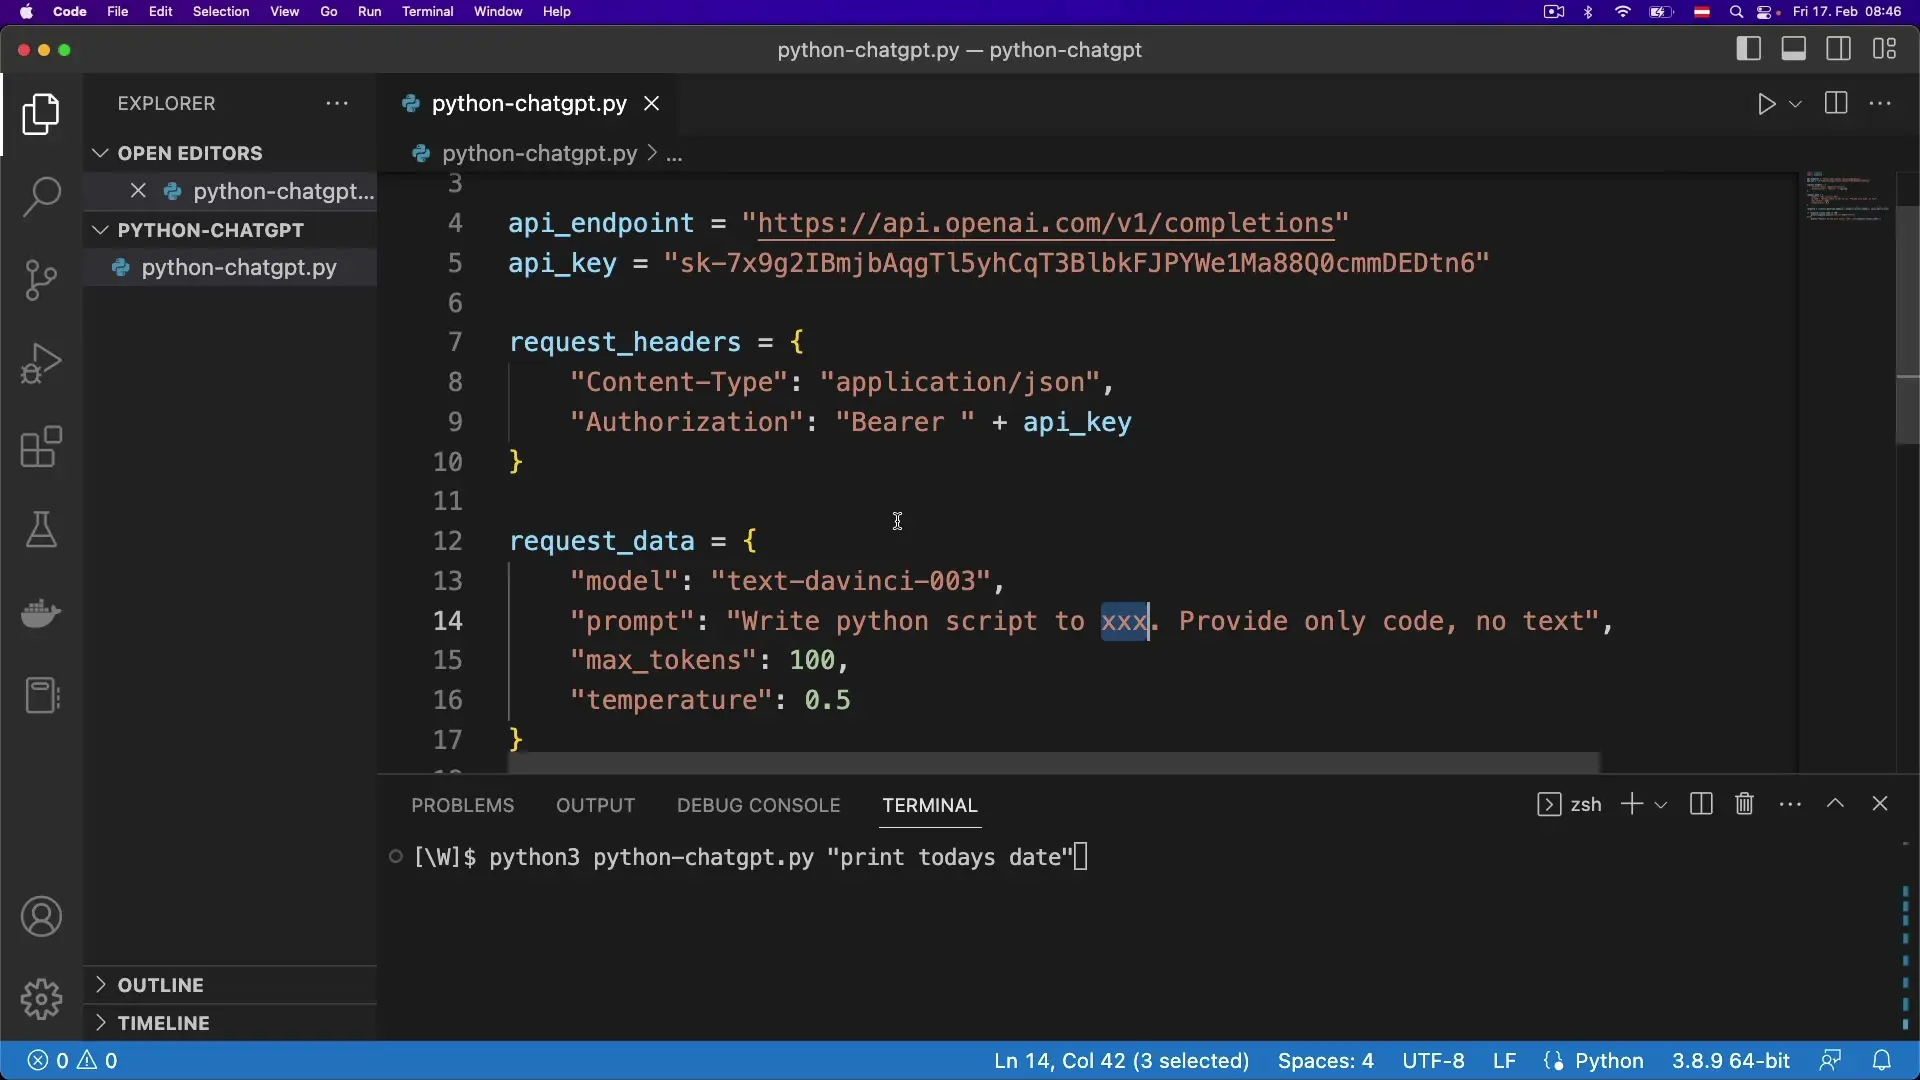Open the Manage gear icon
Image resolution: width=1920 pixels, height=1080 pixels.
[41, 999]
